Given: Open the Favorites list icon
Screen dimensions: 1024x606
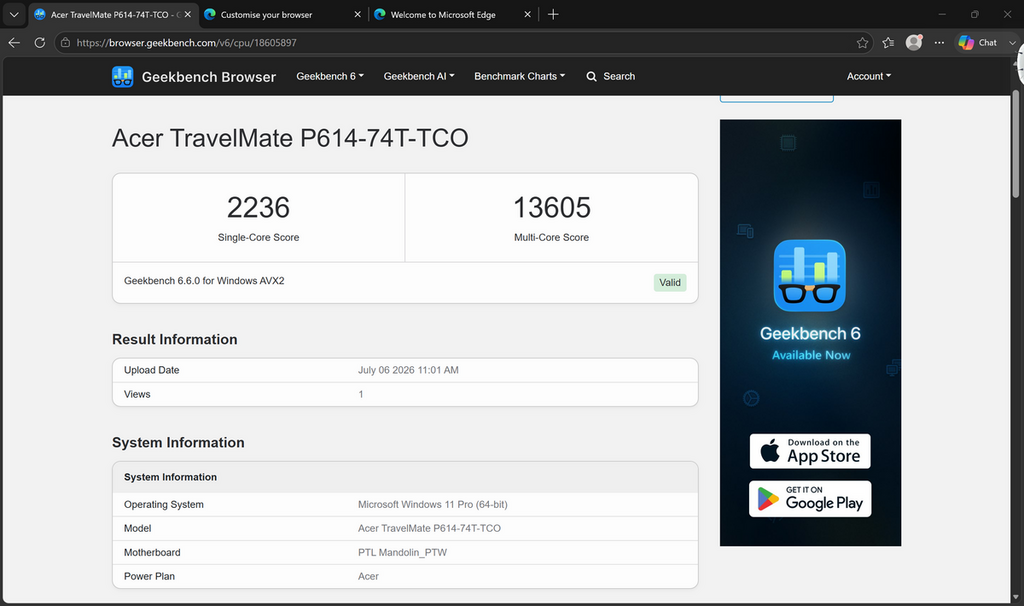Looking at the screenshot, I should point(888,42).
